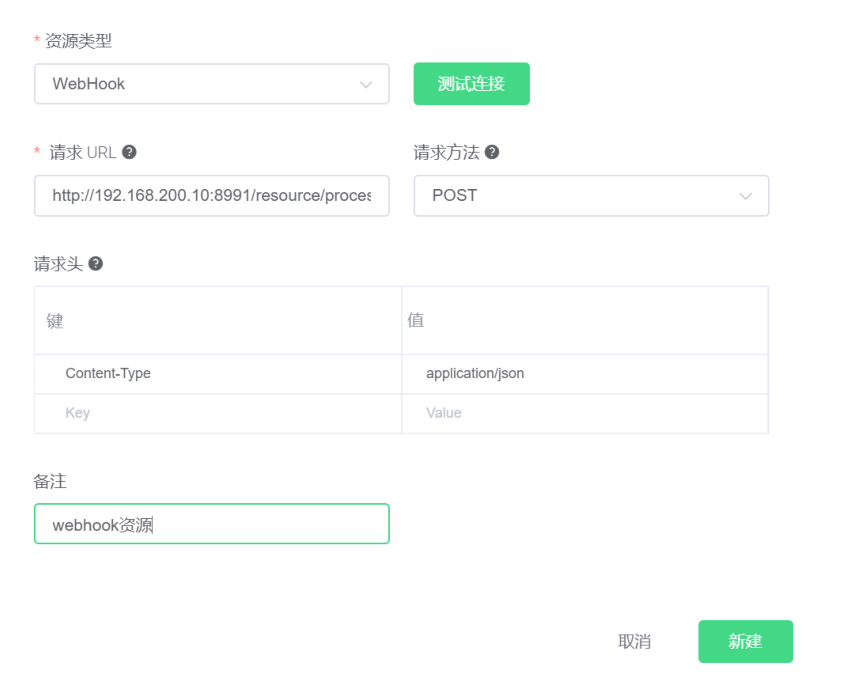The height and width of the screenshot is (682, 847).
Task: Click the 资源类型 field label
Action: pos(78,40)
